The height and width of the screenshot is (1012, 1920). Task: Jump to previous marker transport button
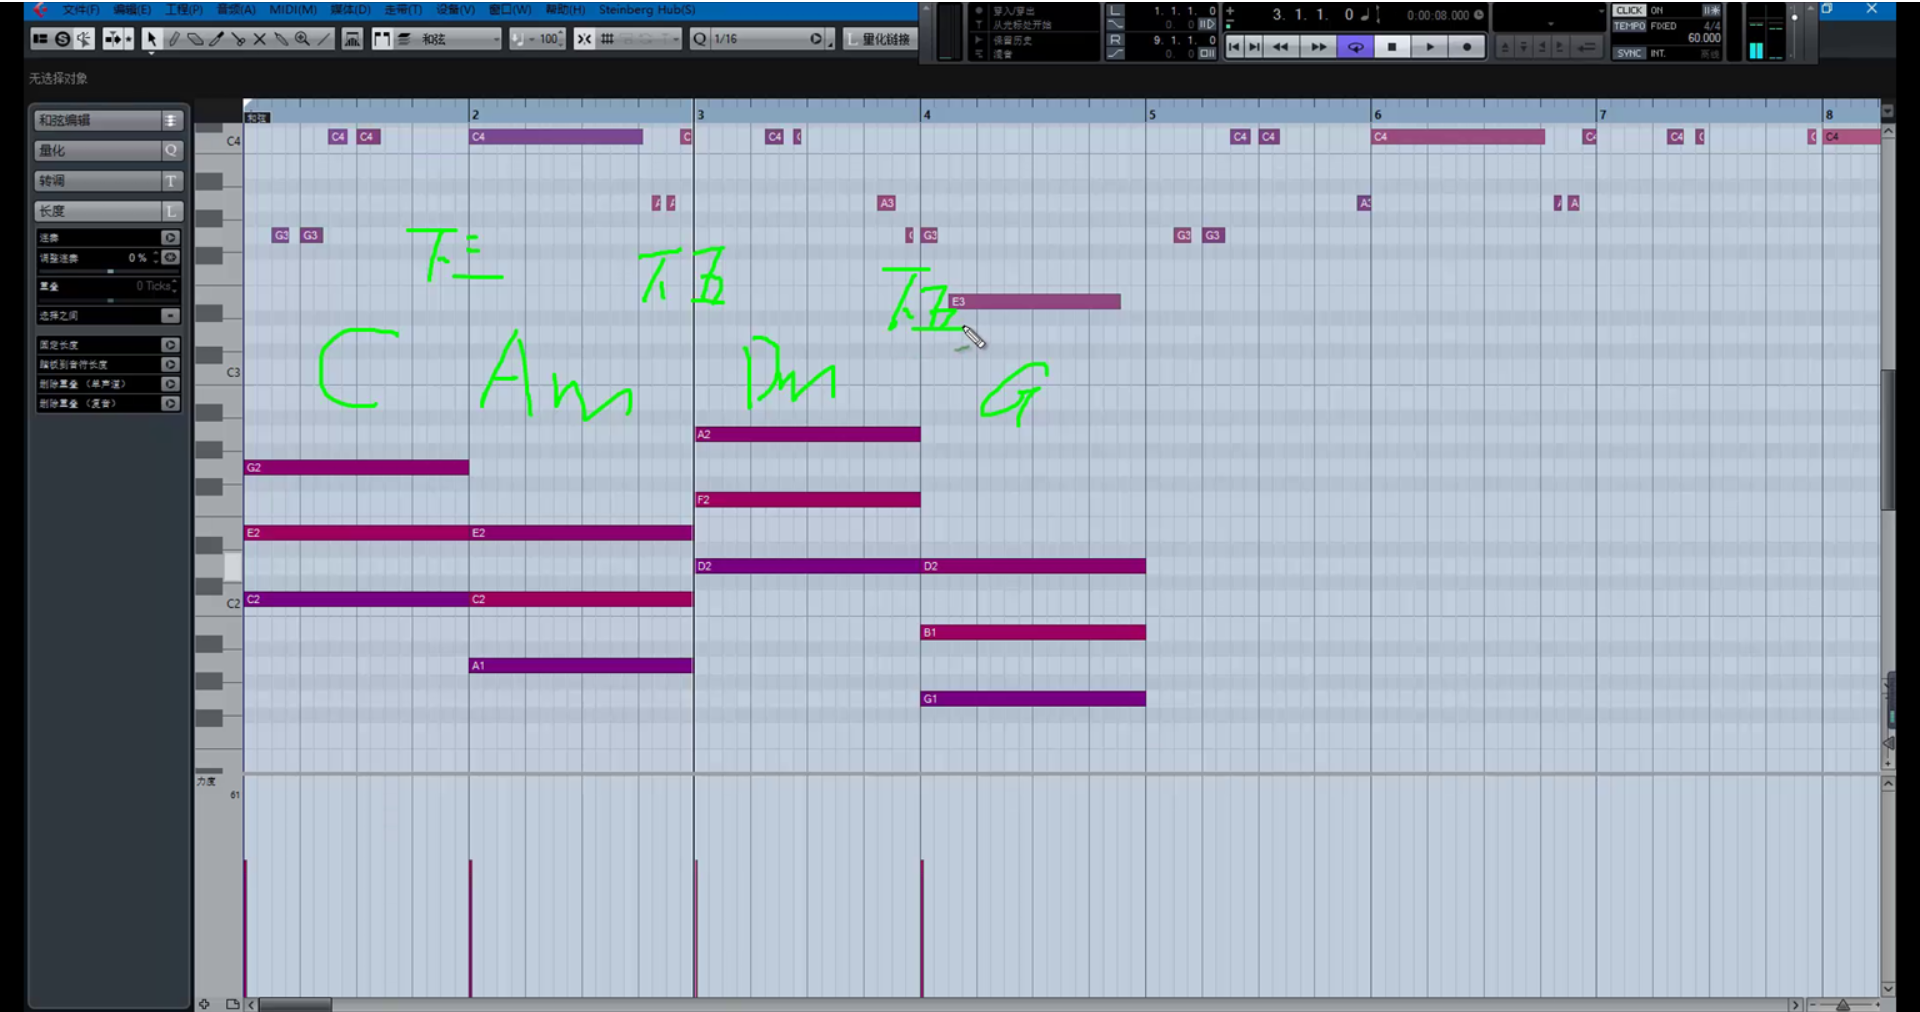(x=1234, y=47)
